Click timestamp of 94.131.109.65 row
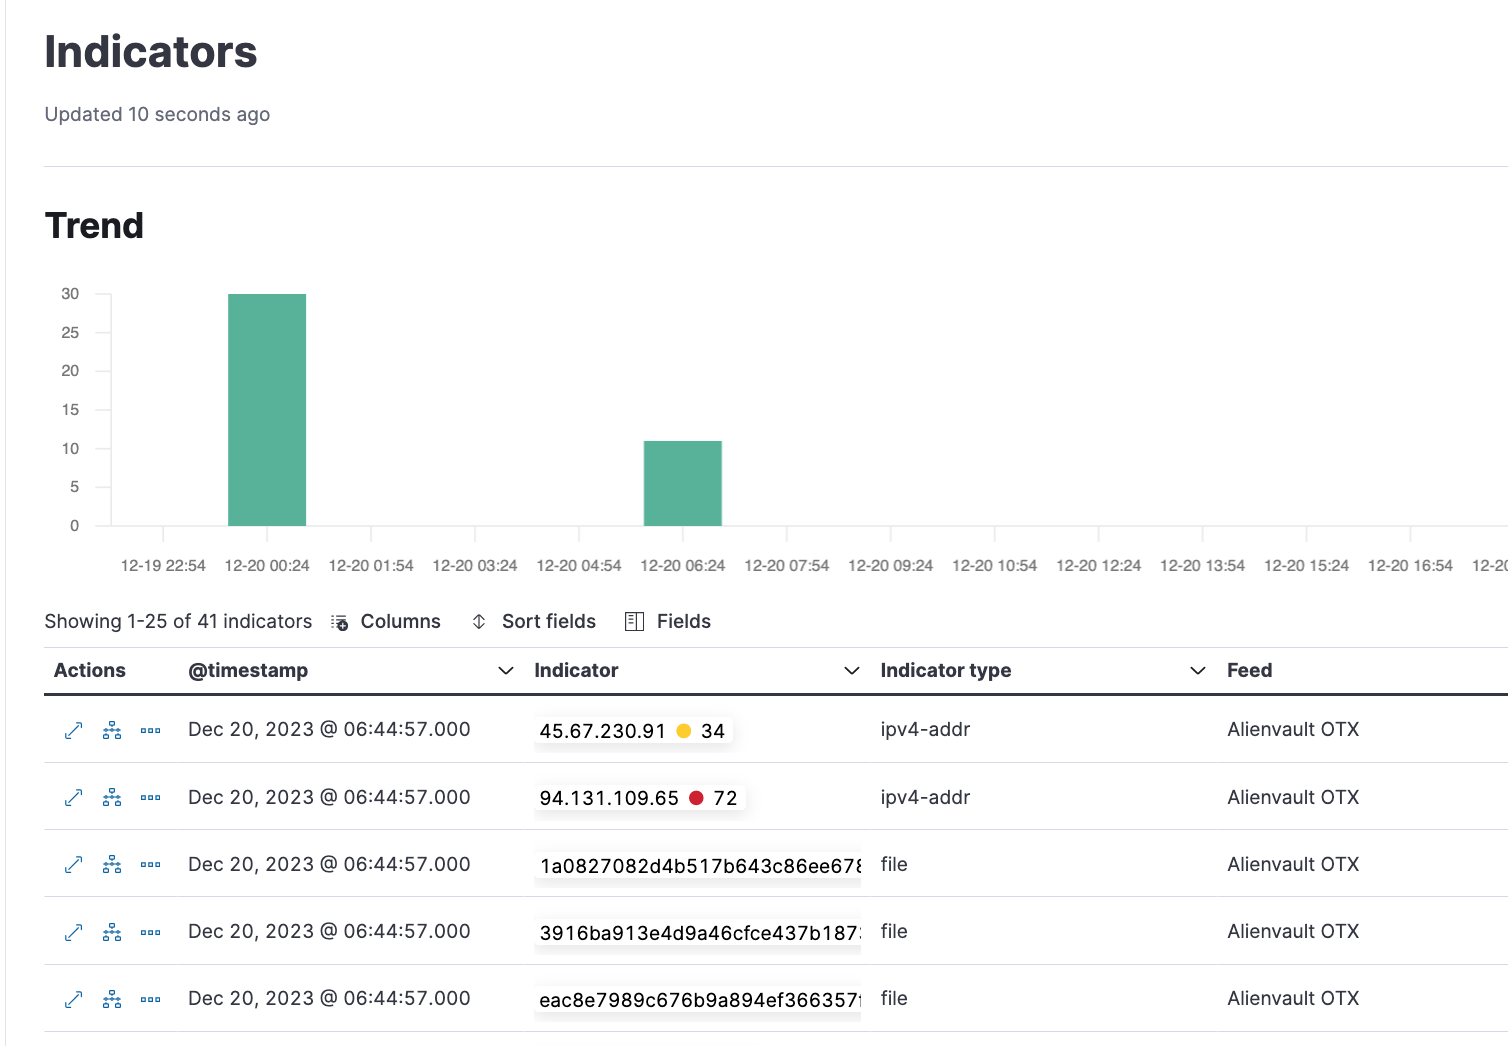 (x=329, y=797)
